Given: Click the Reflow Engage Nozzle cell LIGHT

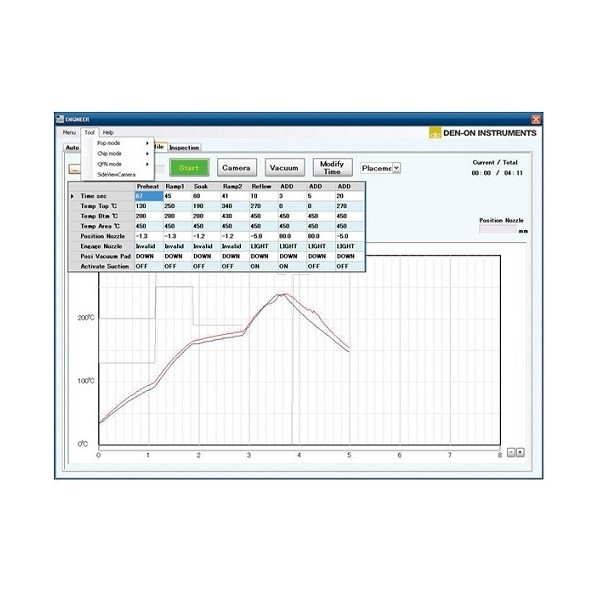Looking at the screenshot, I should tap(264, 246).
